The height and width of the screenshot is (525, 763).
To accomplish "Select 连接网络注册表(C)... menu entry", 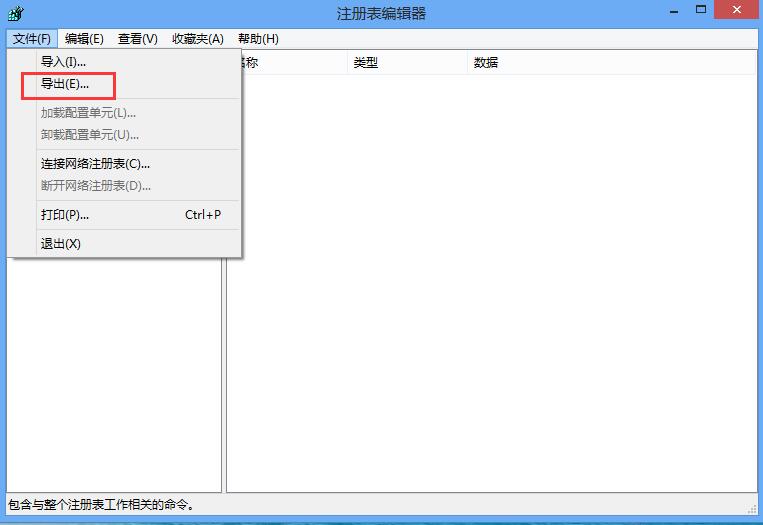I will [124, 164].
